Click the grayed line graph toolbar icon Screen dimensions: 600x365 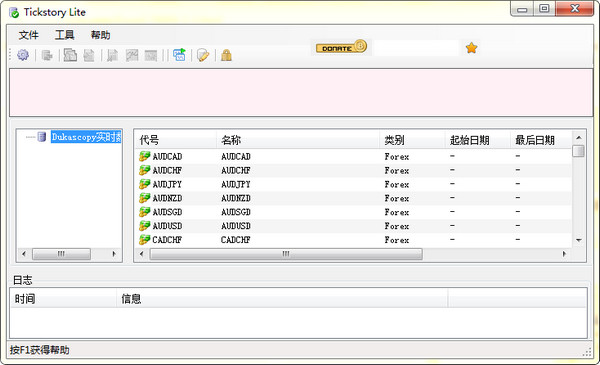pyautogui.click(x=132, y=55)
